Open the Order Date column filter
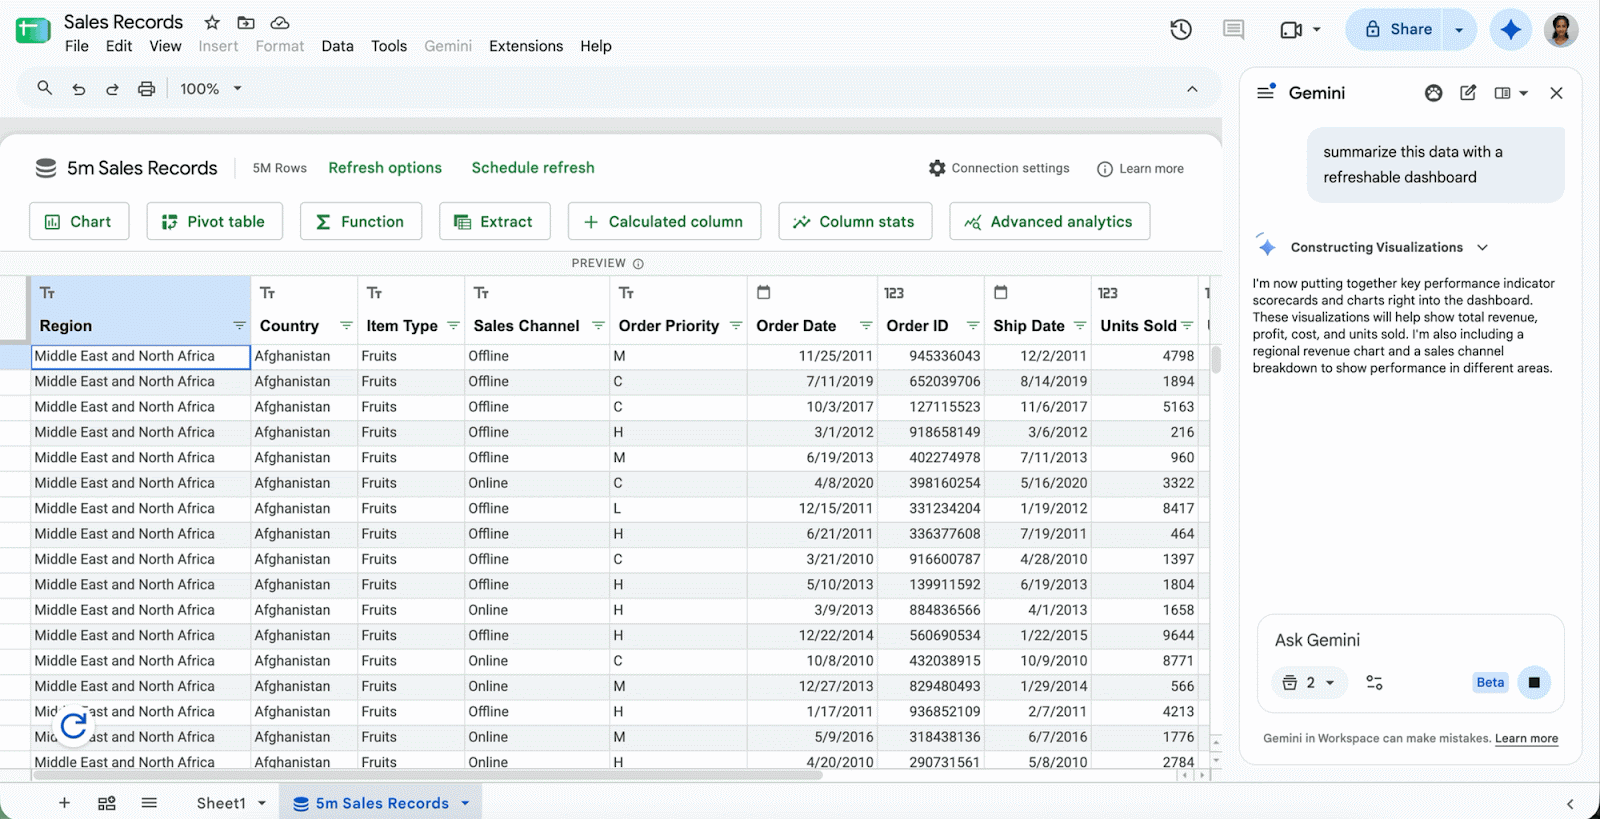The image size is (1600, 819). coord(866,326)
